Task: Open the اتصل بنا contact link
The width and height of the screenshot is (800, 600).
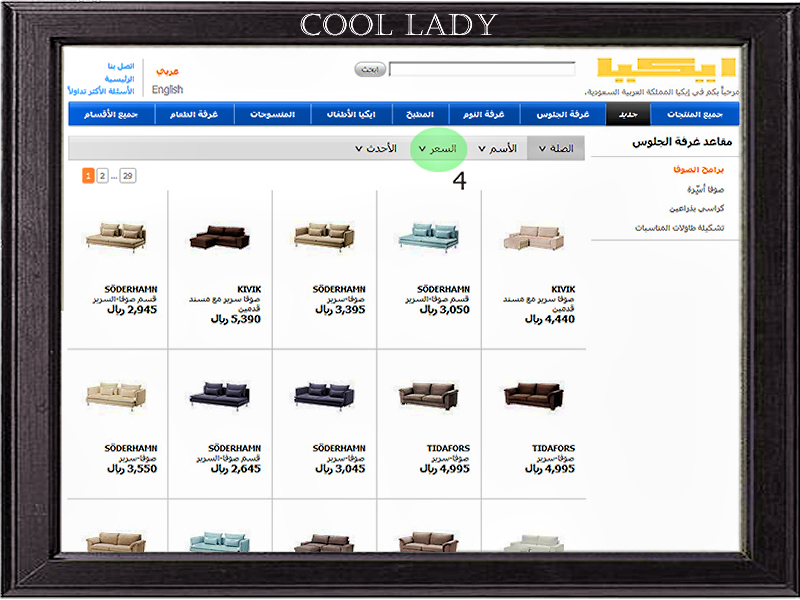Action: pos(121,66)
